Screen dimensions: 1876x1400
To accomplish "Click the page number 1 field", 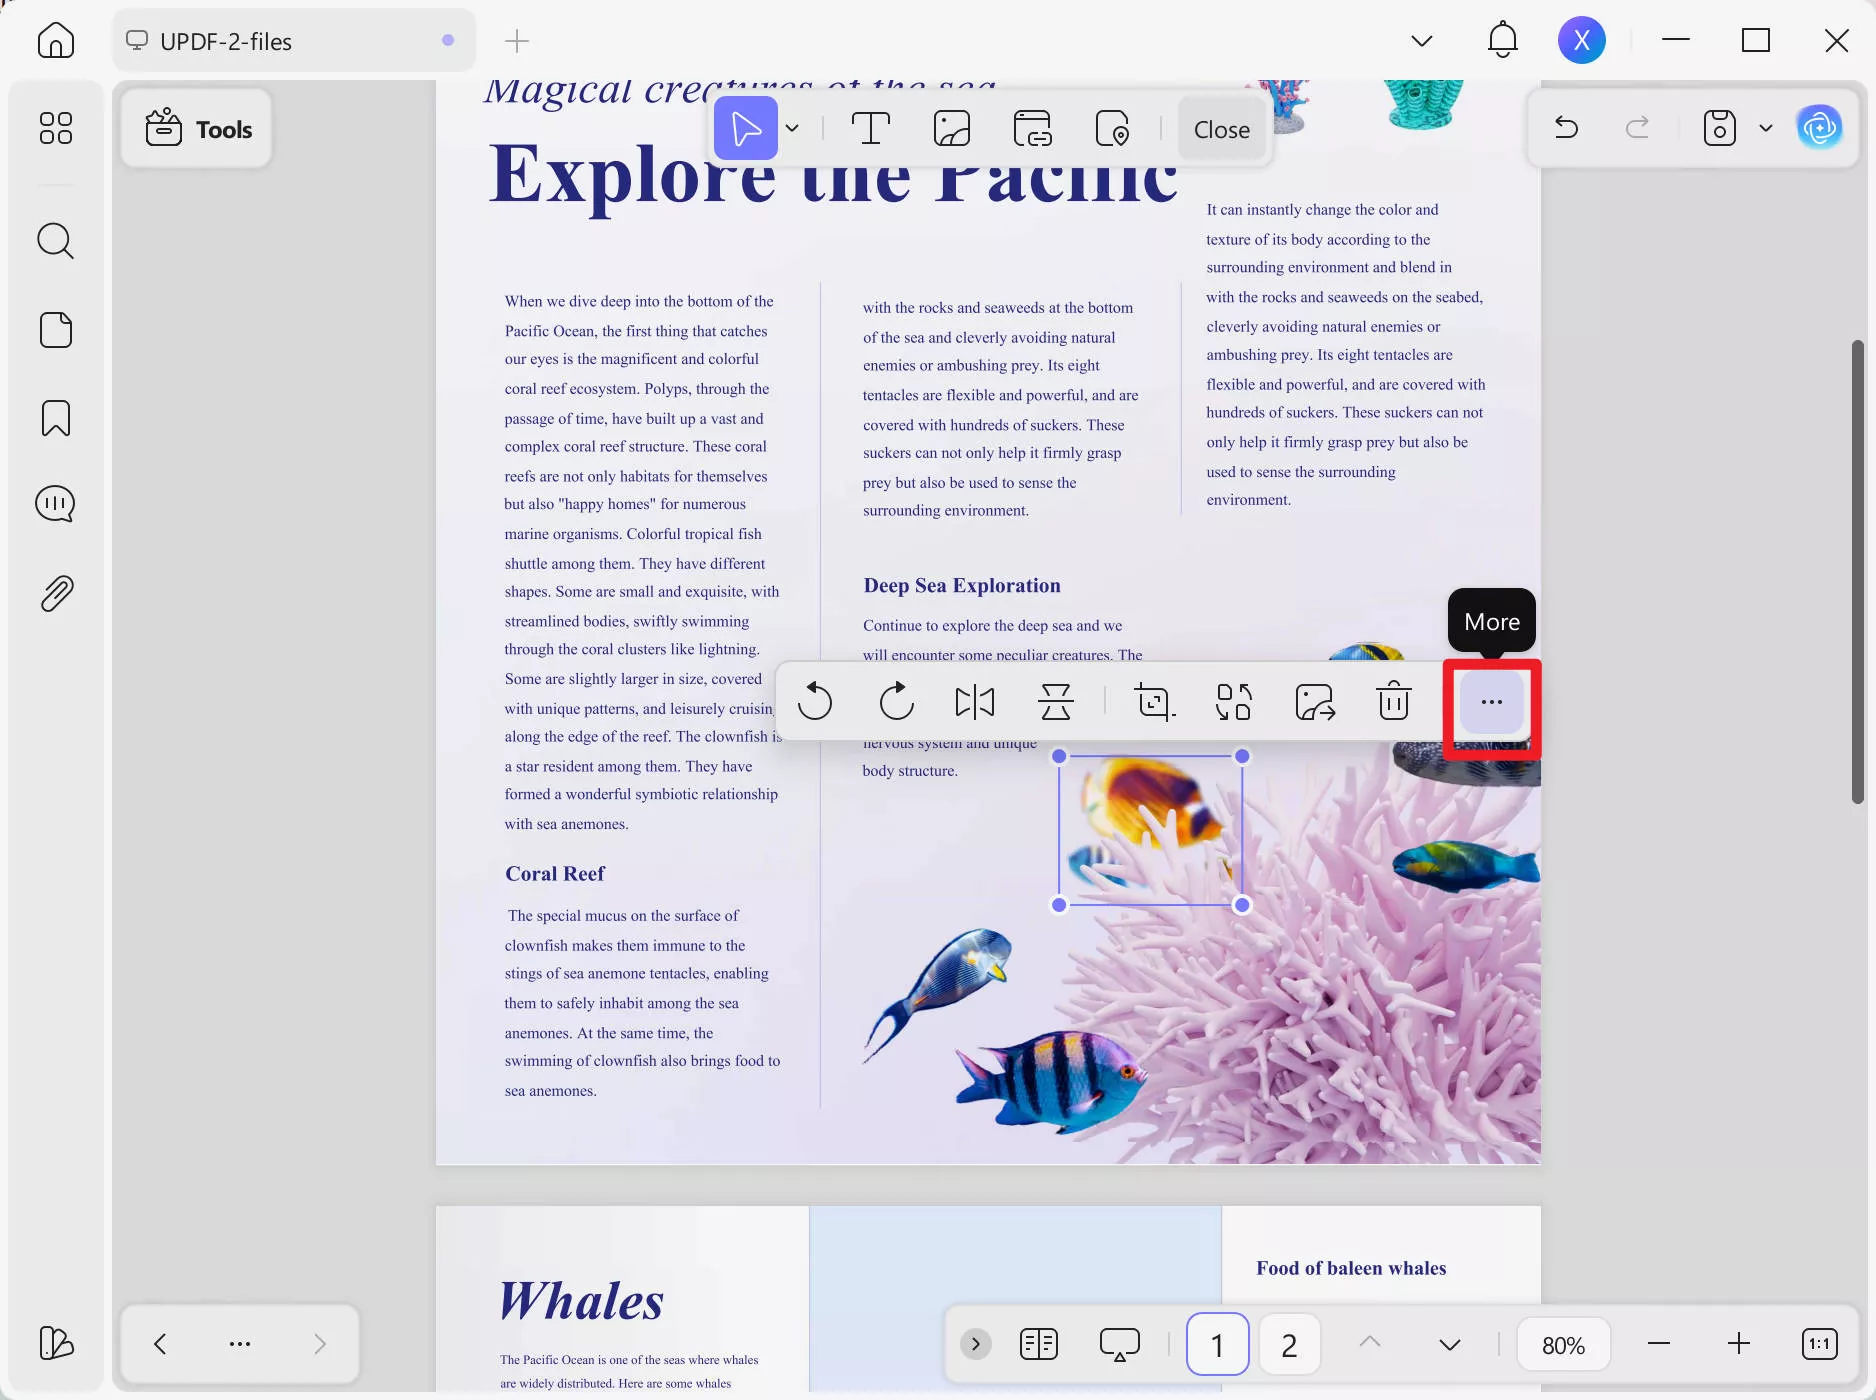I will coord(1217,1344).
